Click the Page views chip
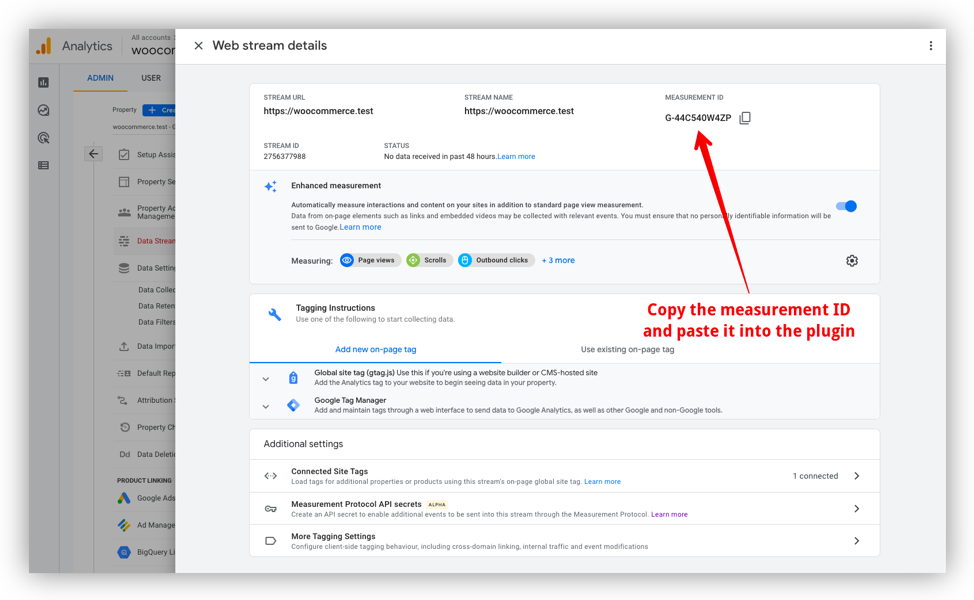This screenshot has height=600, width=974. tap(369, 260)
